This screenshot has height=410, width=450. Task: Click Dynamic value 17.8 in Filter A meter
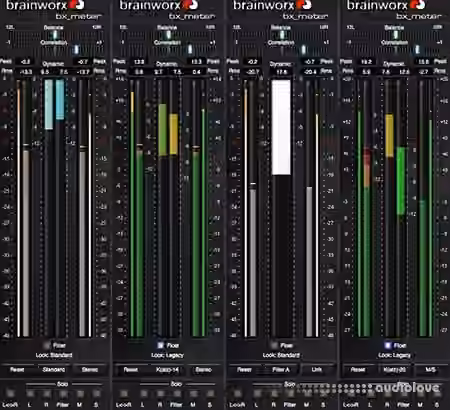pos(282,72)
